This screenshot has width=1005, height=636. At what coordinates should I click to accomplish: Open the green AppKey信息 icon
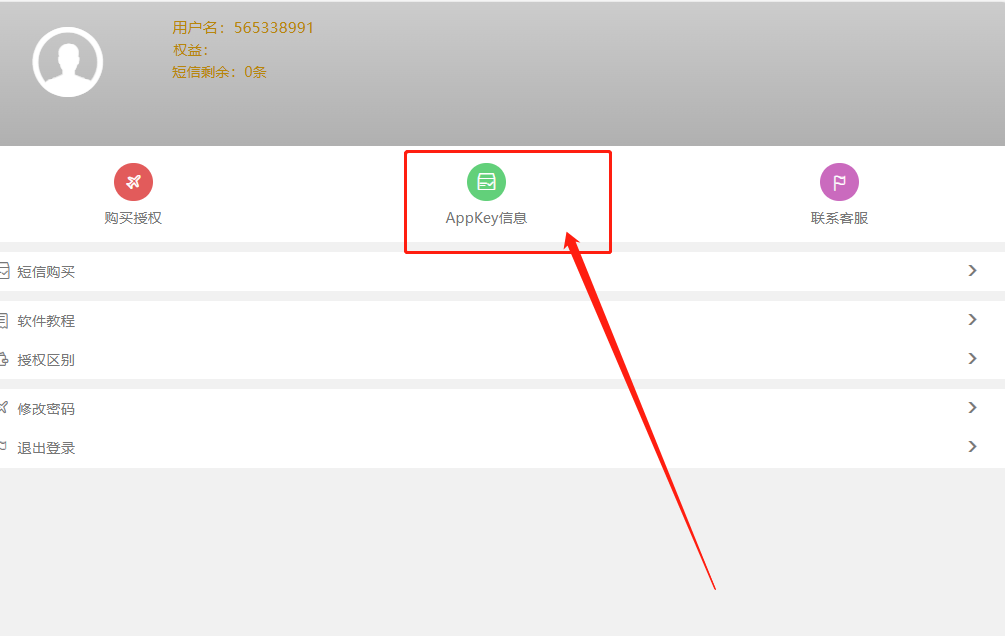click(486, 182)
